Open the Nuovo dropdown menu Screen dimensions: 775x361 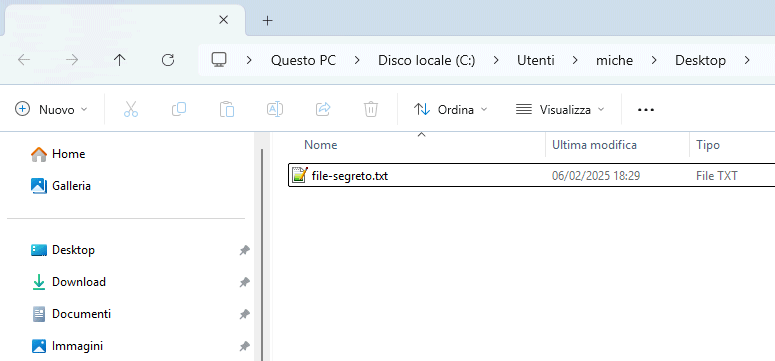(51, 109)
